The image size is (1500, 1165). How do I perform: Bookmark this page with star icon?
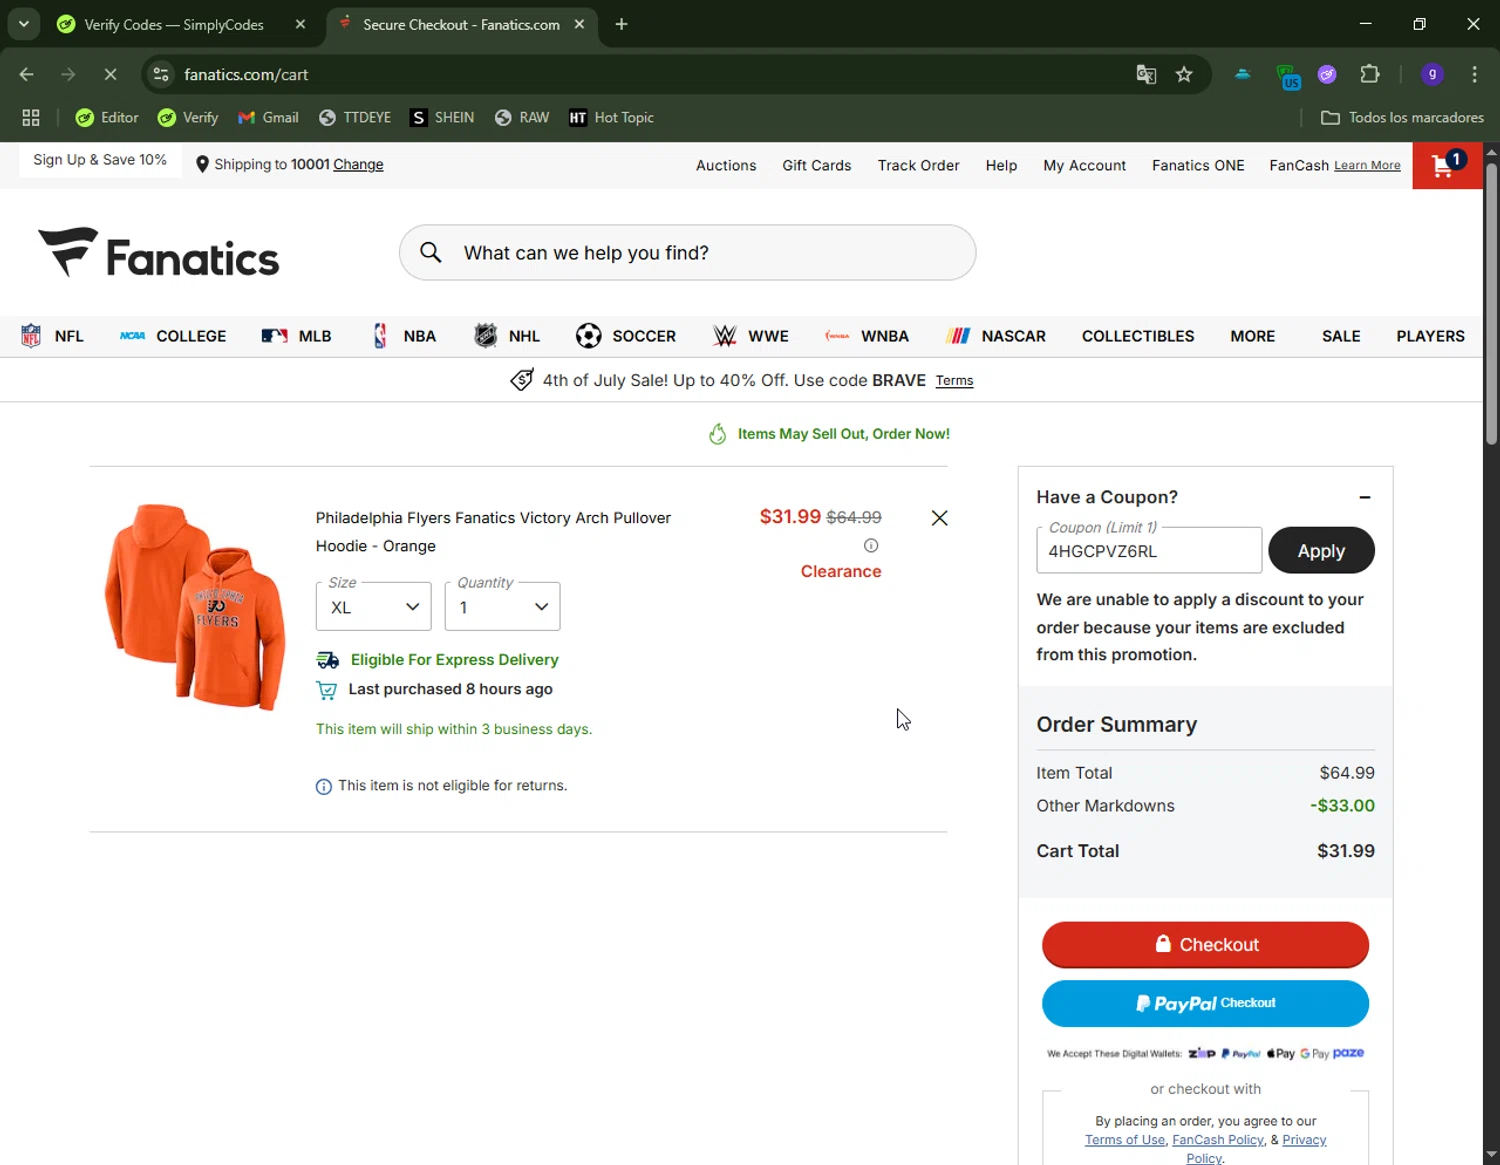tap(1184, 75)
